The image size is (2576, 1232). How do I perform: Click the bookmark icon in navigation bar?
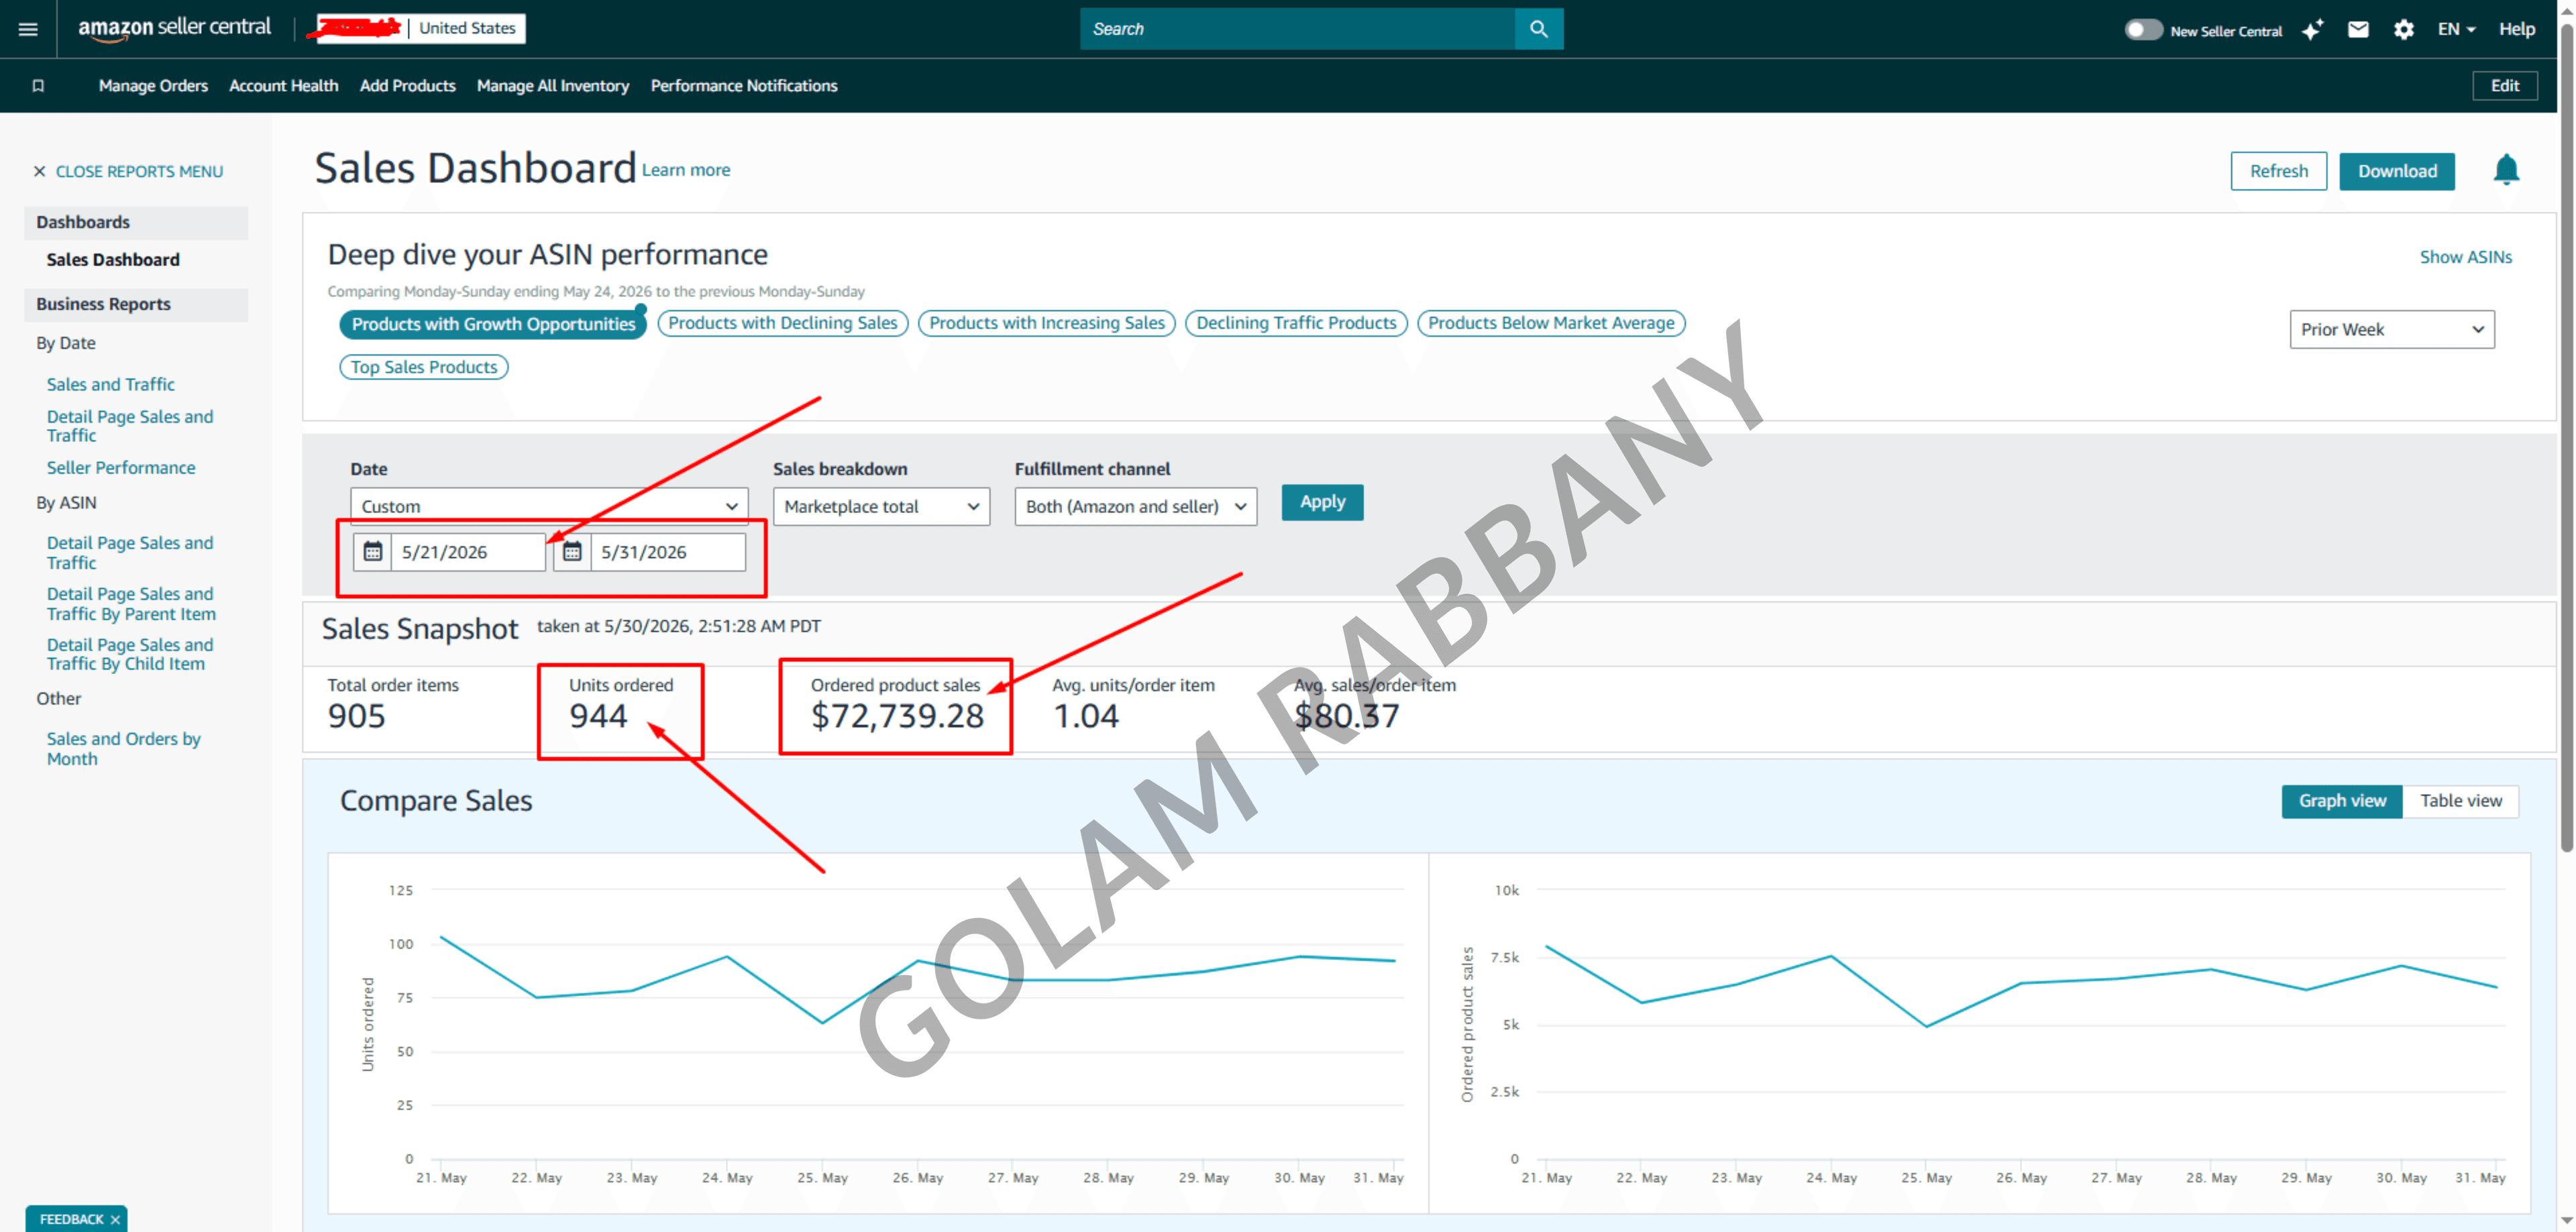38,86
